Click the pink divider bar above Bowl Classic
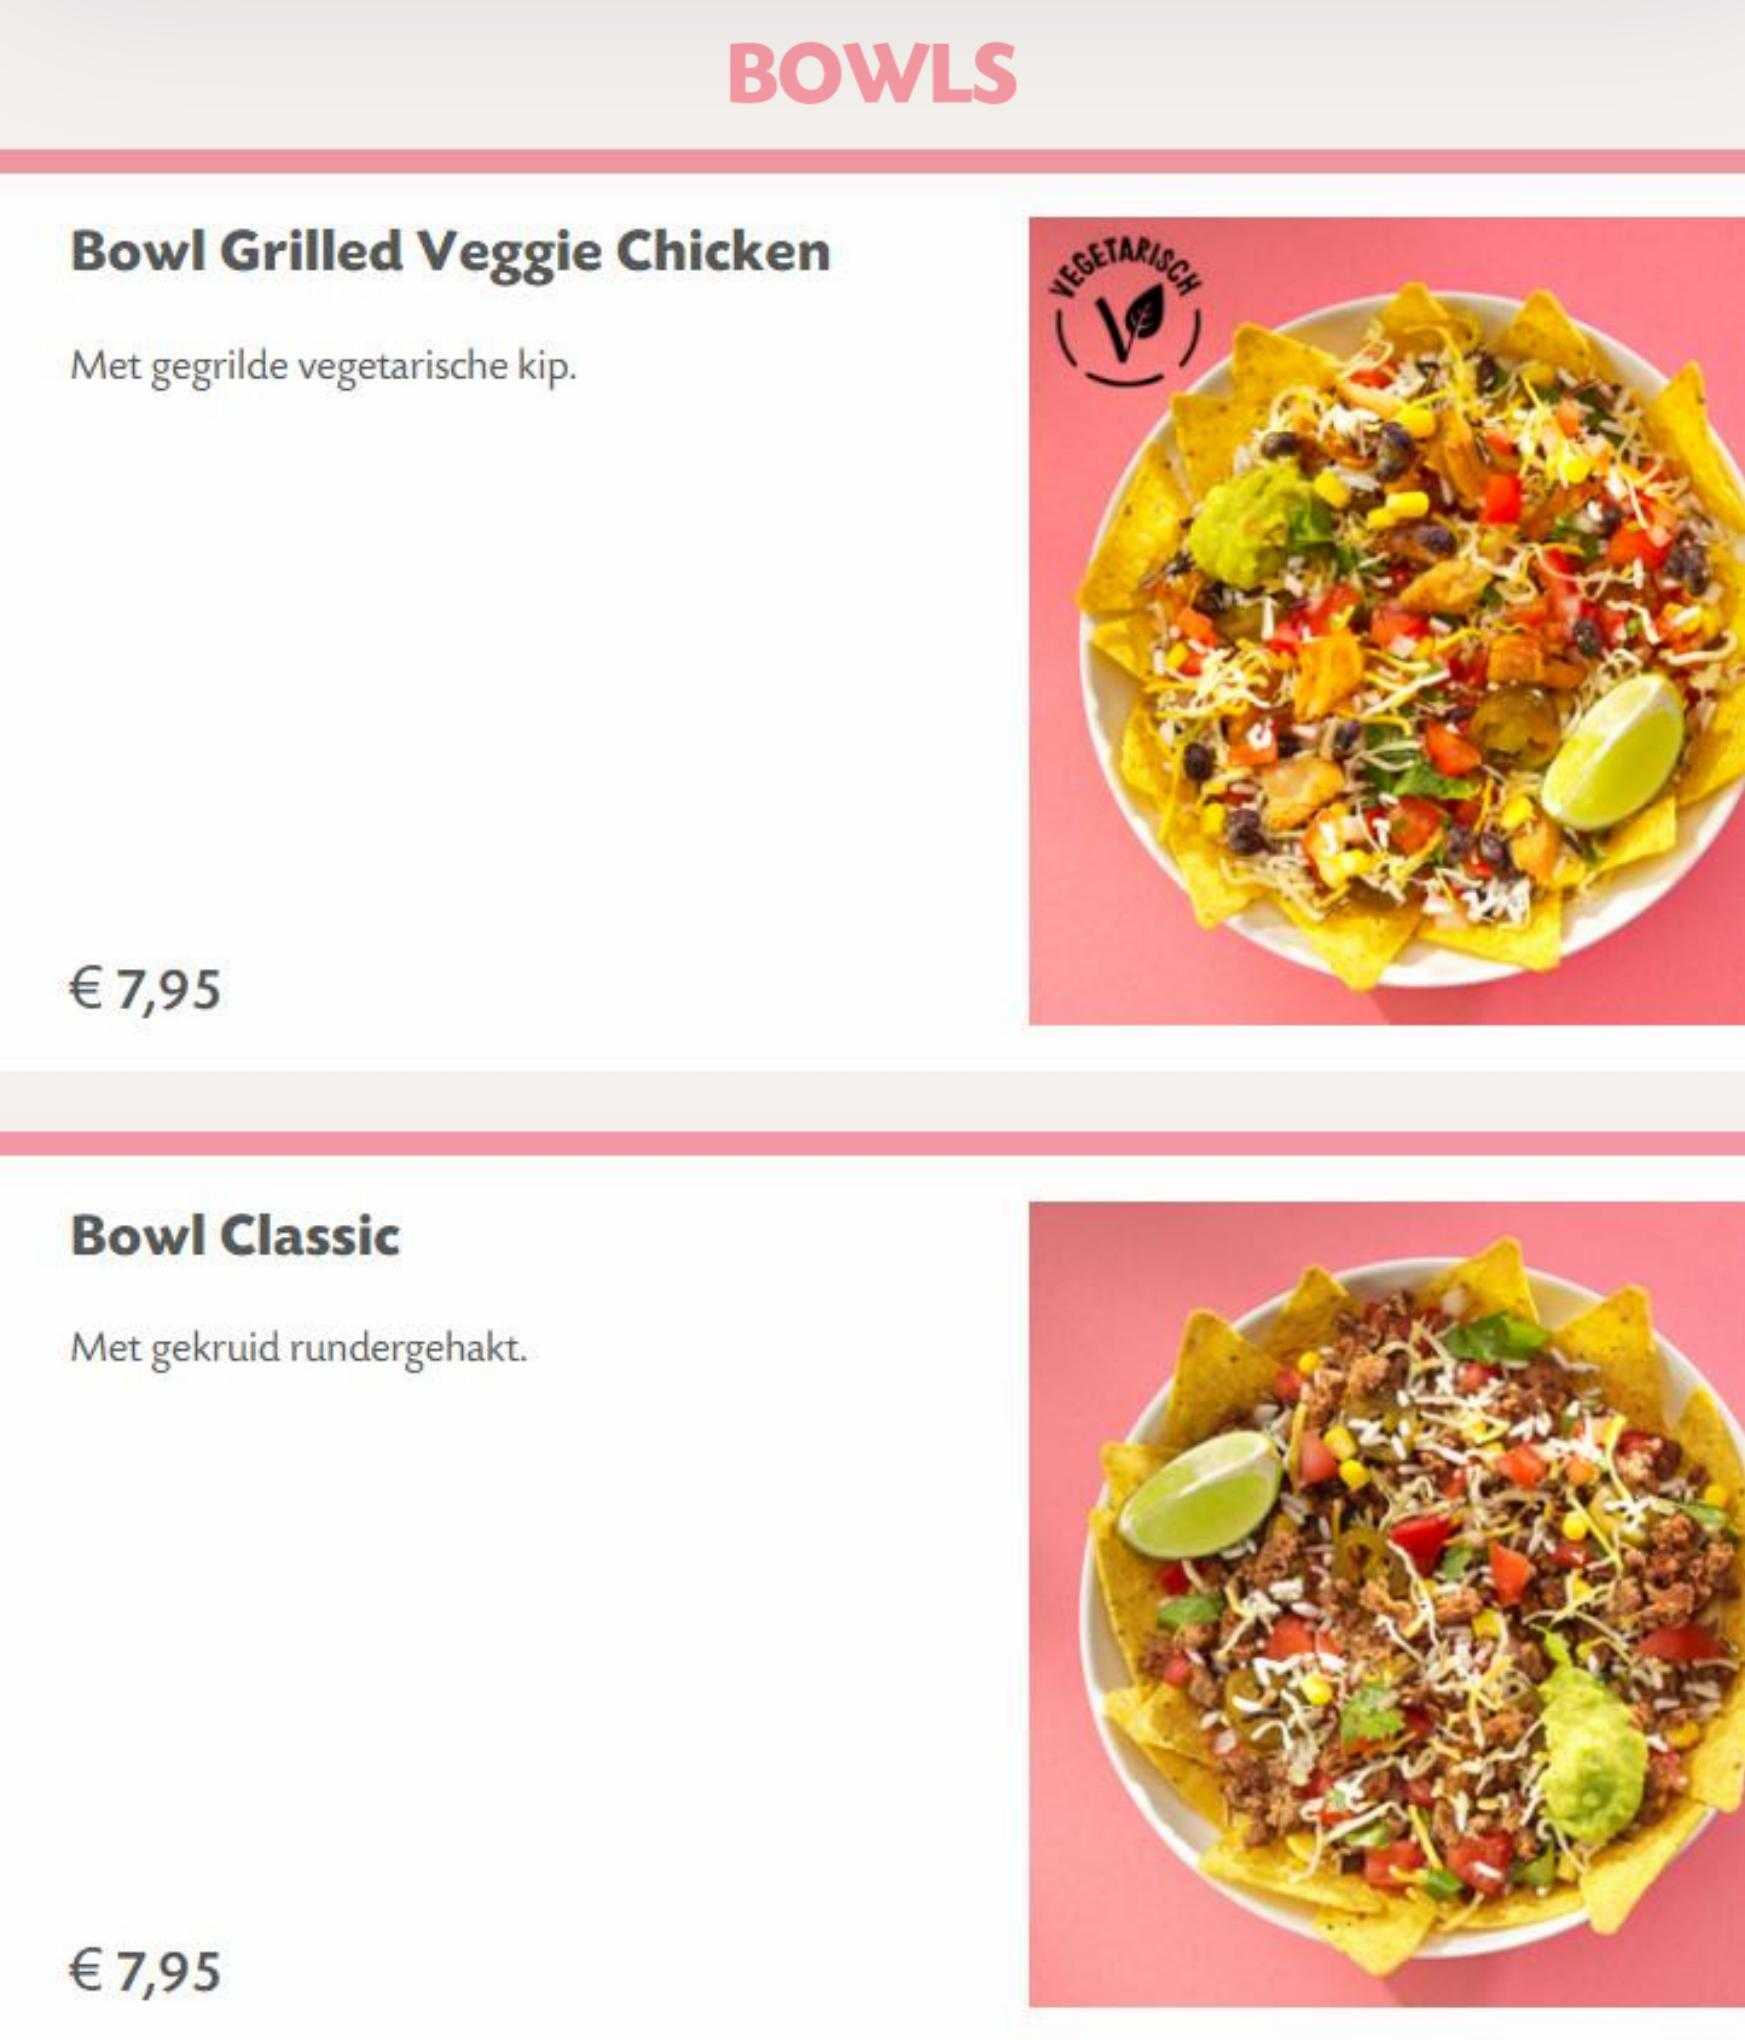 tap(872, 1144)
